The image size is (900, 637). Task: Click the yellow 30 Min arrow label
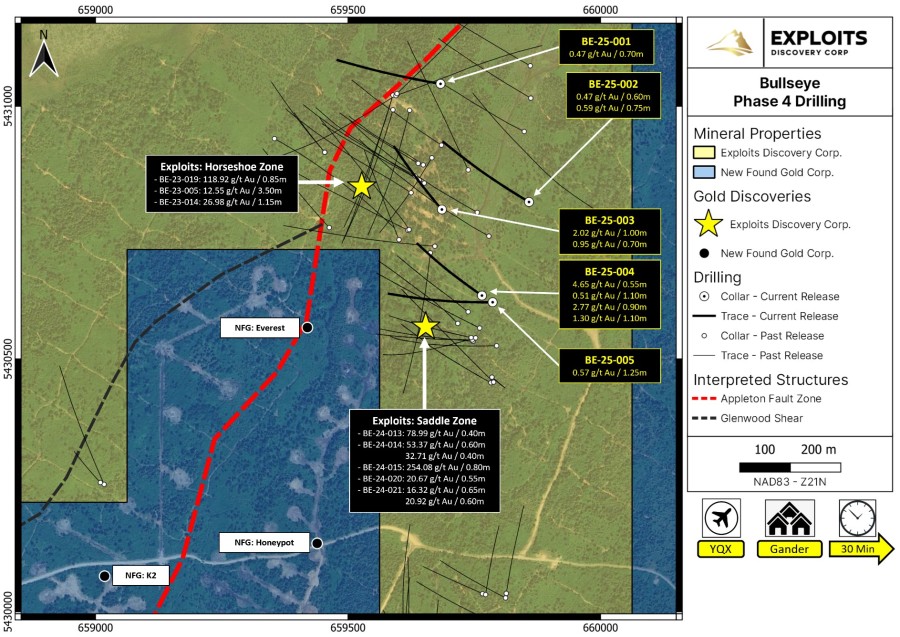[x=862, y=549]
